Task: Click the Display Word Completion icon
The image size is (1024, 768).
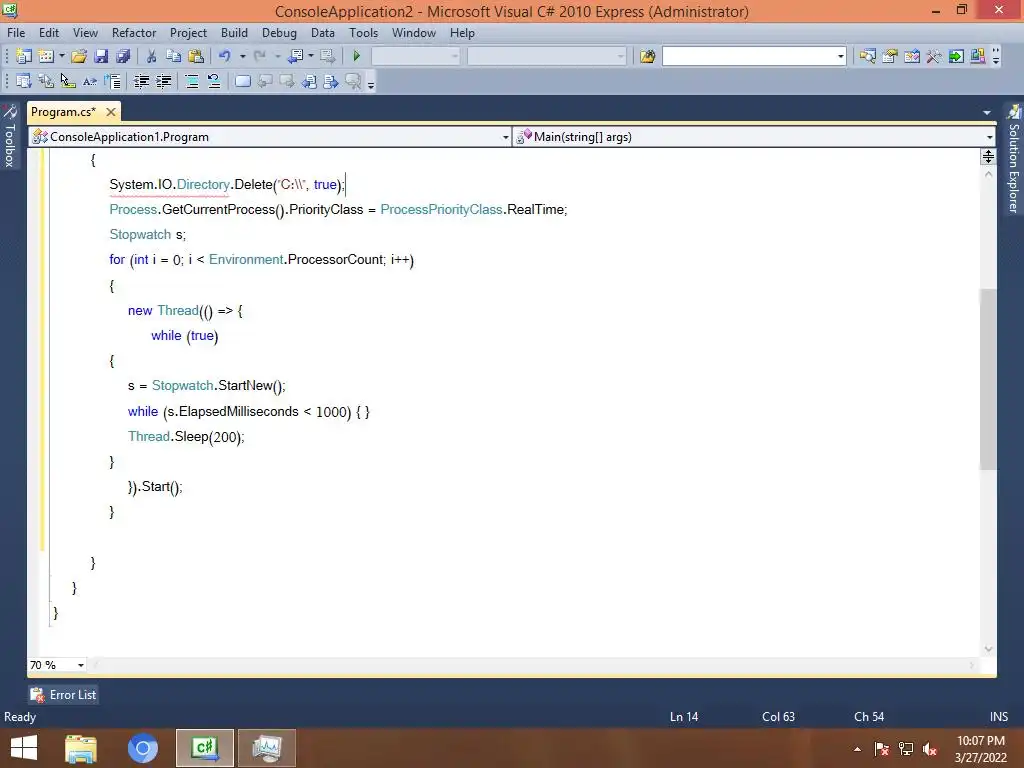Action: 89,81
